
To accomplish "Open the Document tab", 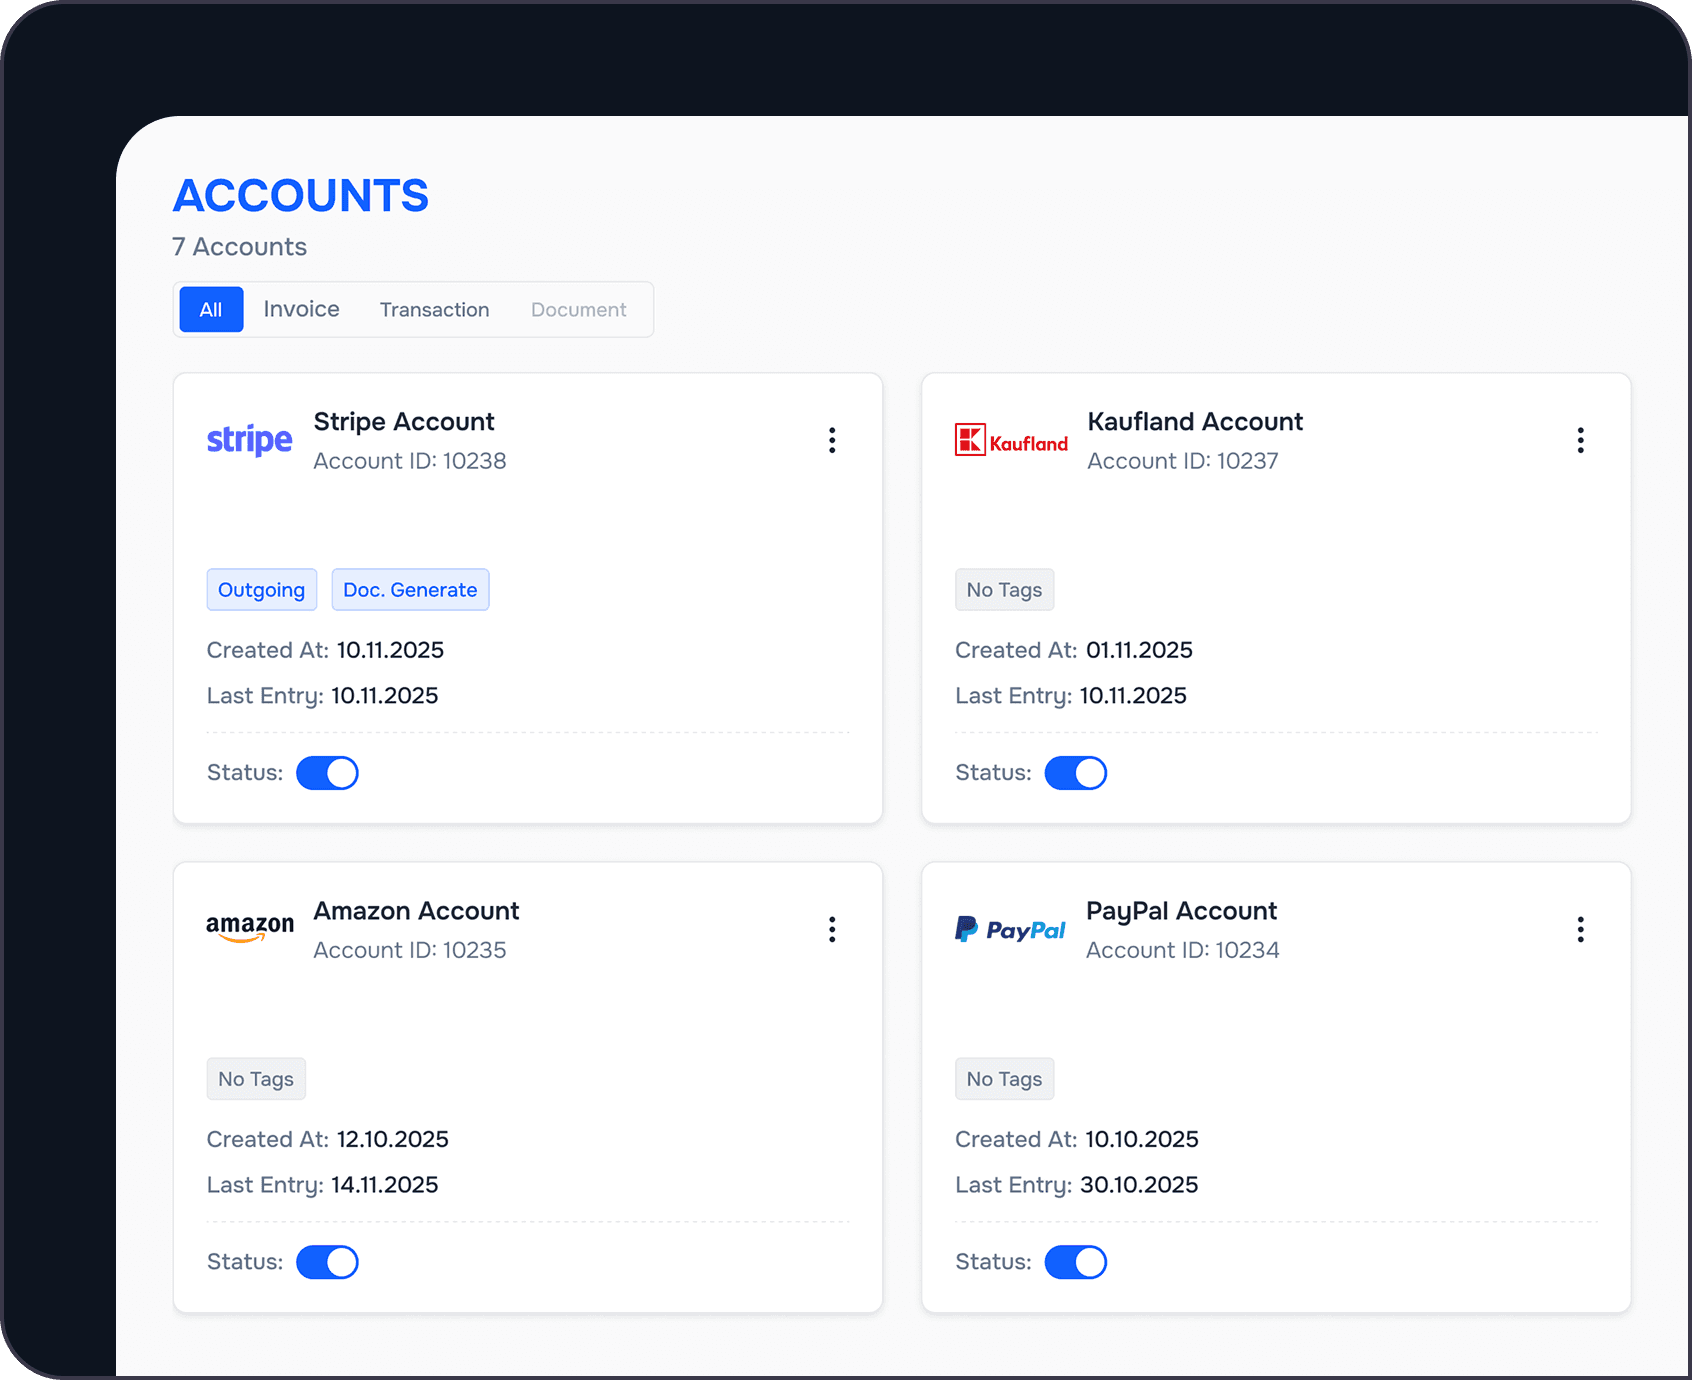I will [x=578, y=310].
